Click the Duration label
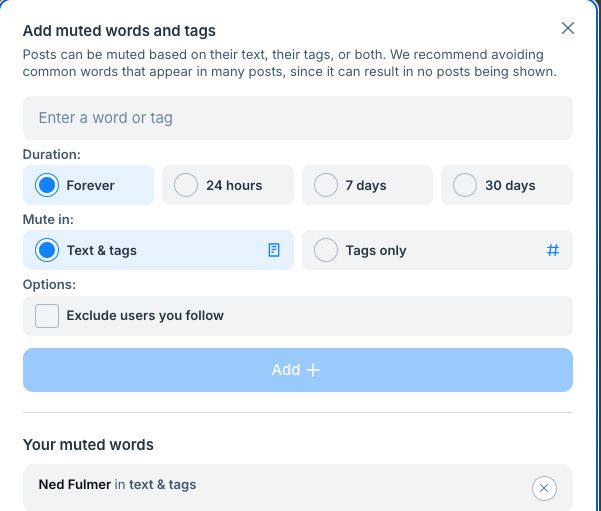Viewport: 601px width, 511px height. click(x=52, y=155)
